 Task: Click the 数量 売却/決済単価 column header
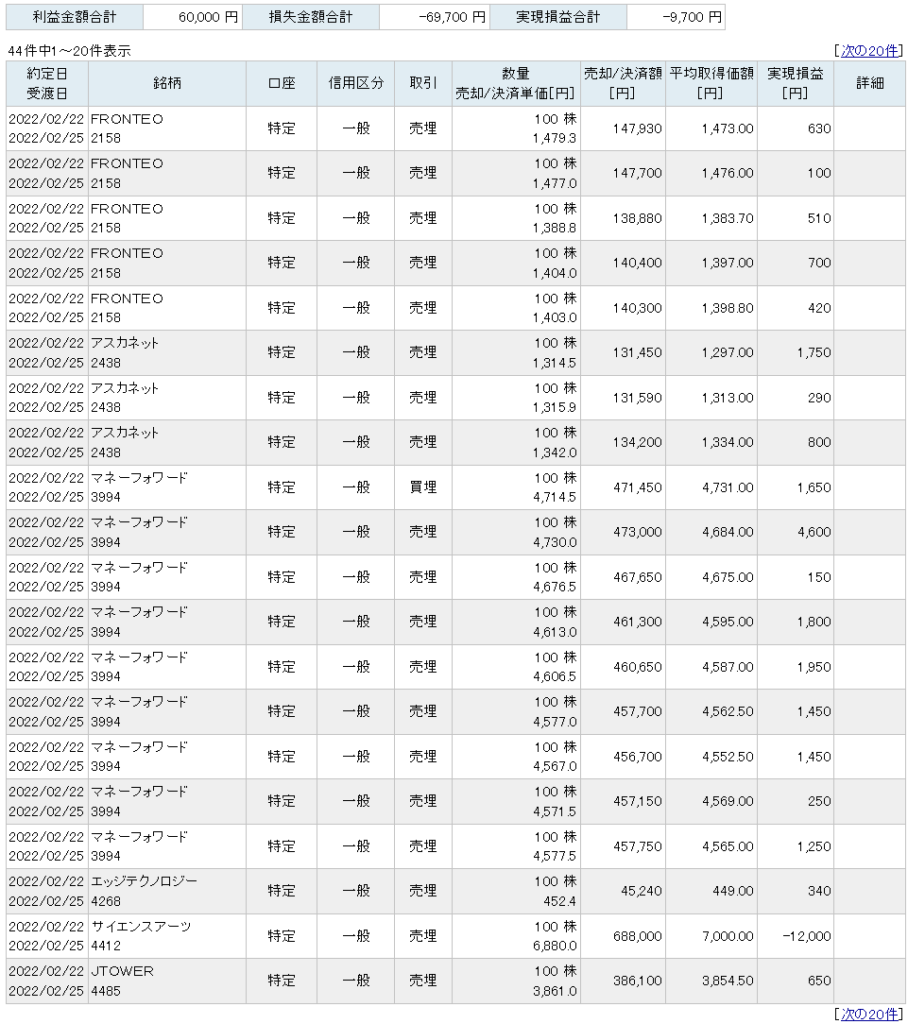pos(516,84)
